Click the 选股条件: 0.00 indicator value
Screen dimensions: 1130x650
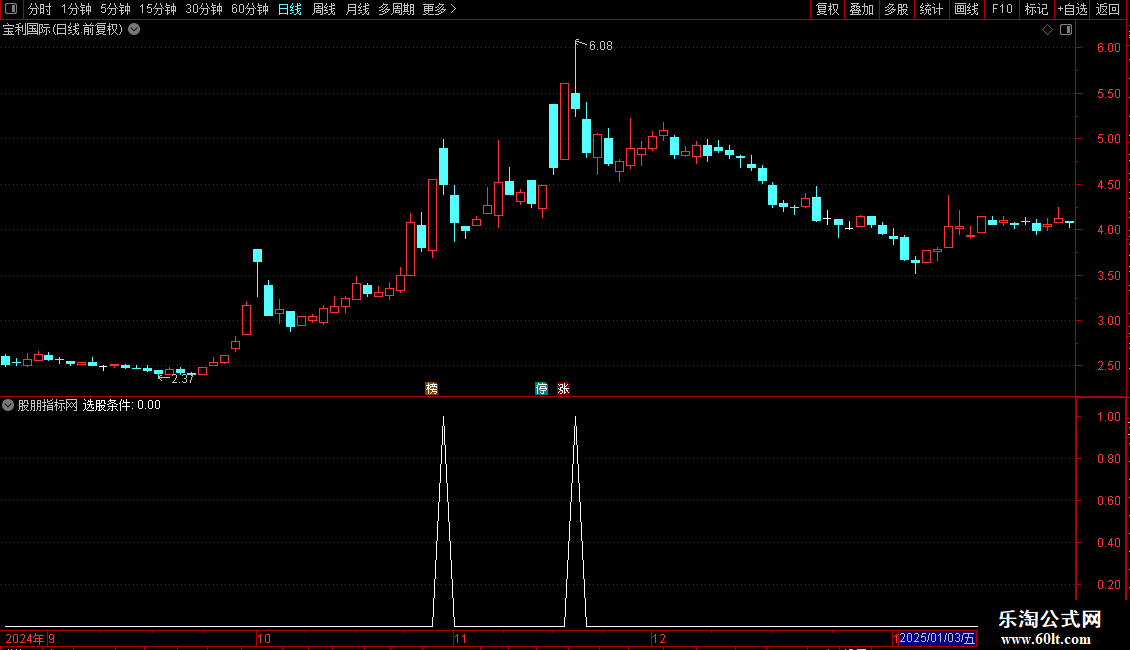coord(122,405)
